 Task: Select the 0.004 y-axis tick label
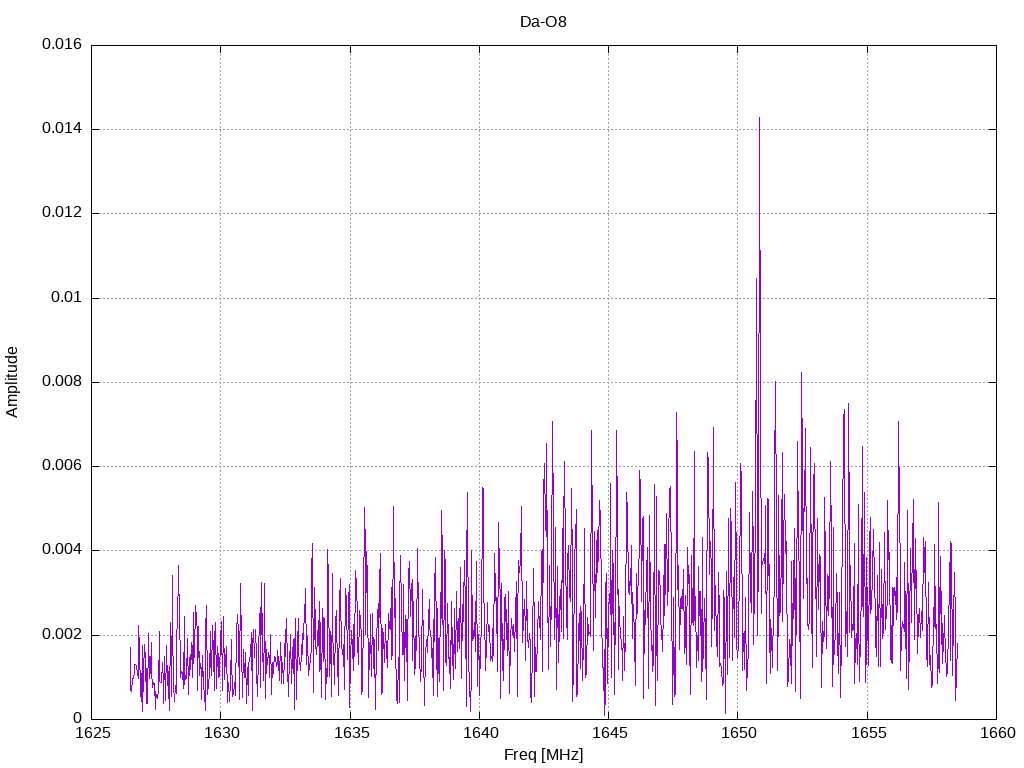pyautogui.click(x=62, y=550)
